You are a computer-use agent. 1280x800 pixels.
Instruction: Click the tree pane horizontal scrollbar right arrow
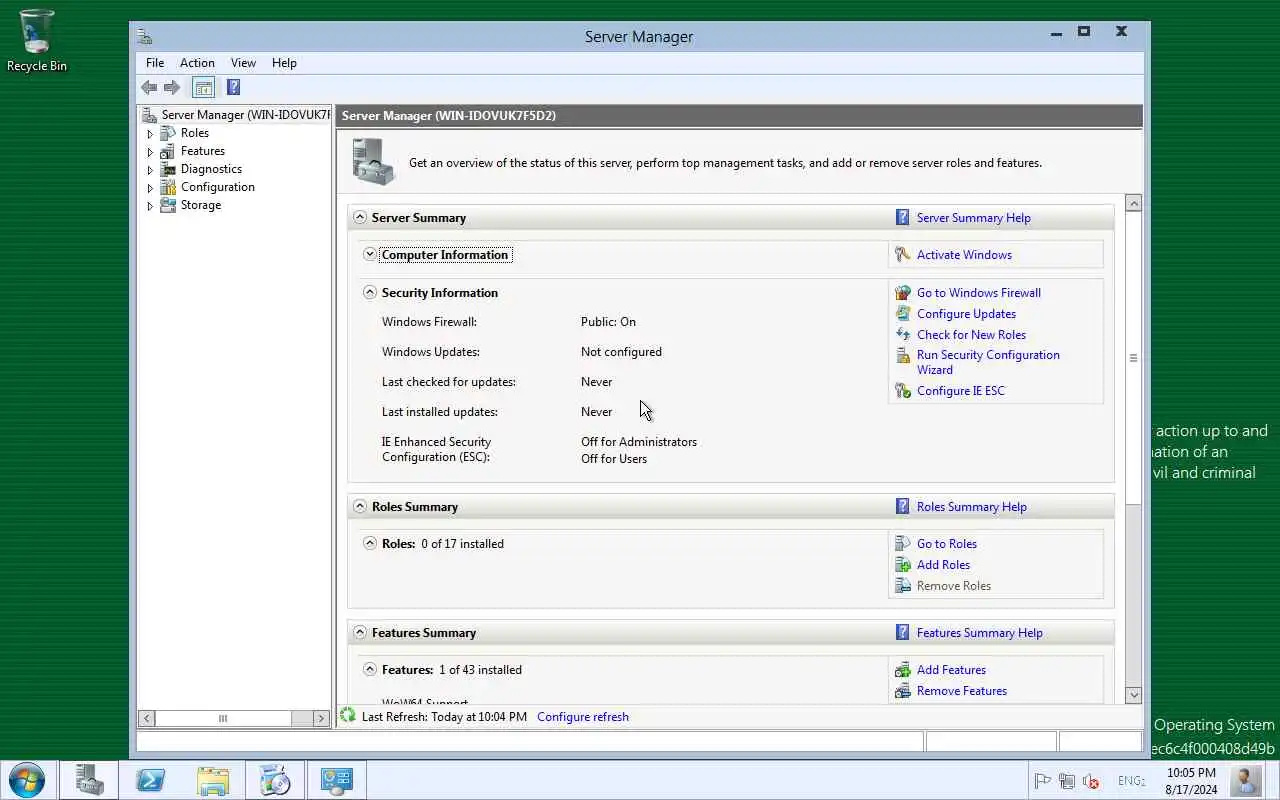pos(321,718)
